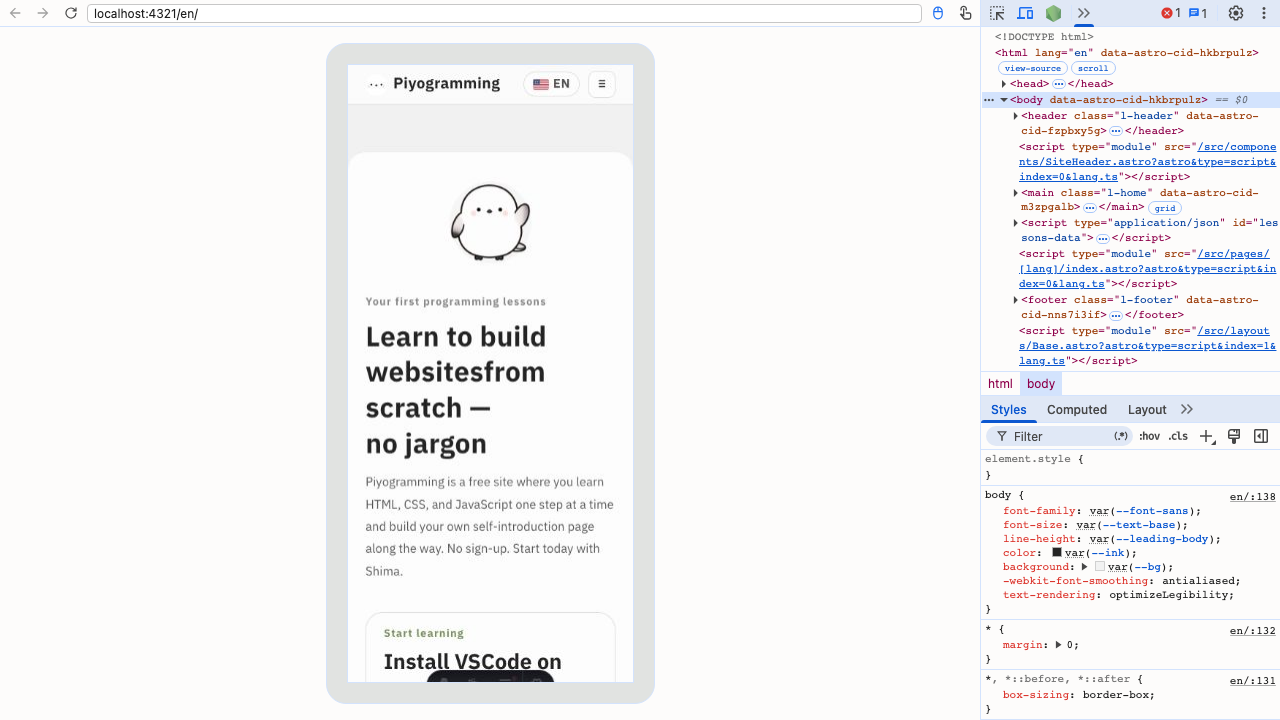Click the view-source badge
This screenshot has height=720, width=1280.
(x=1032, y=68)
